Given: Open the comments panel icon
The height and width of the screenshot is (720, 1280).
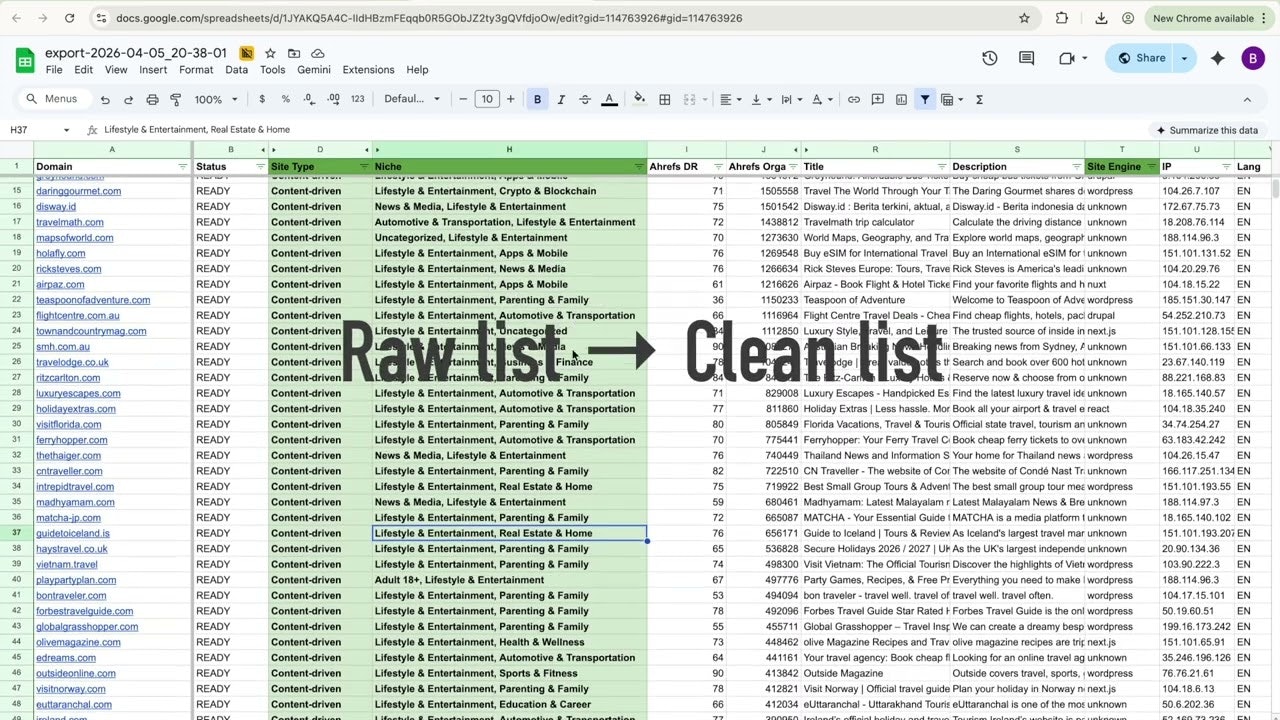Looking at the screenshot, I should 1027,58.
